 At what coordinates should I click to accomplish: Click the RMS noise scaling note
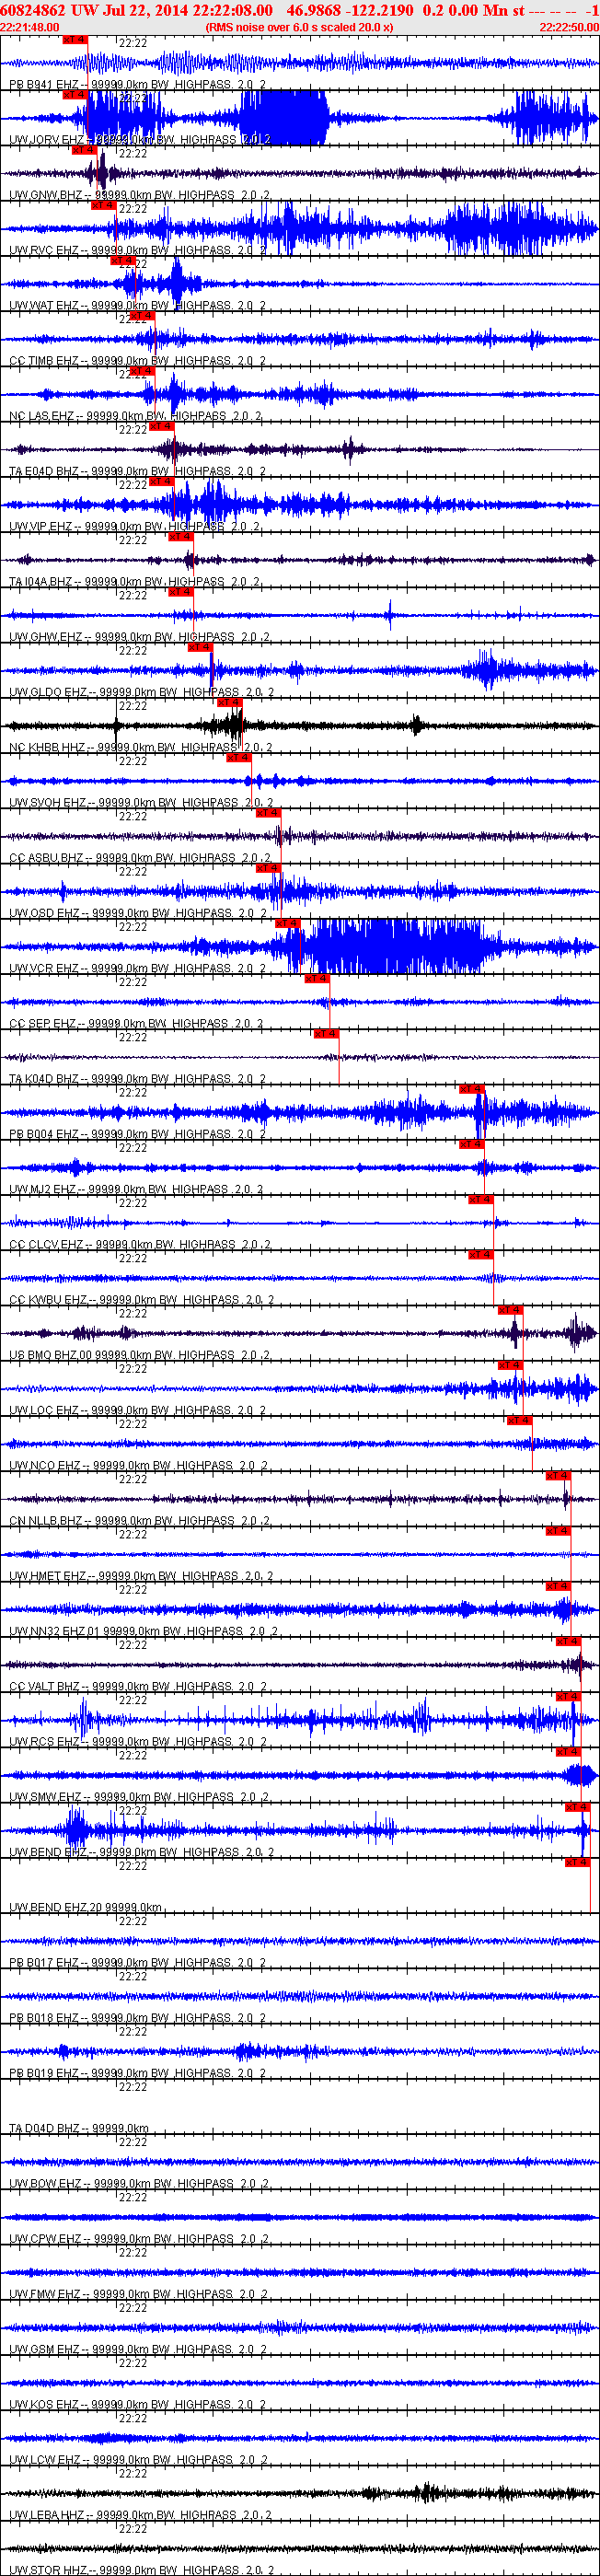click(299, 27)
